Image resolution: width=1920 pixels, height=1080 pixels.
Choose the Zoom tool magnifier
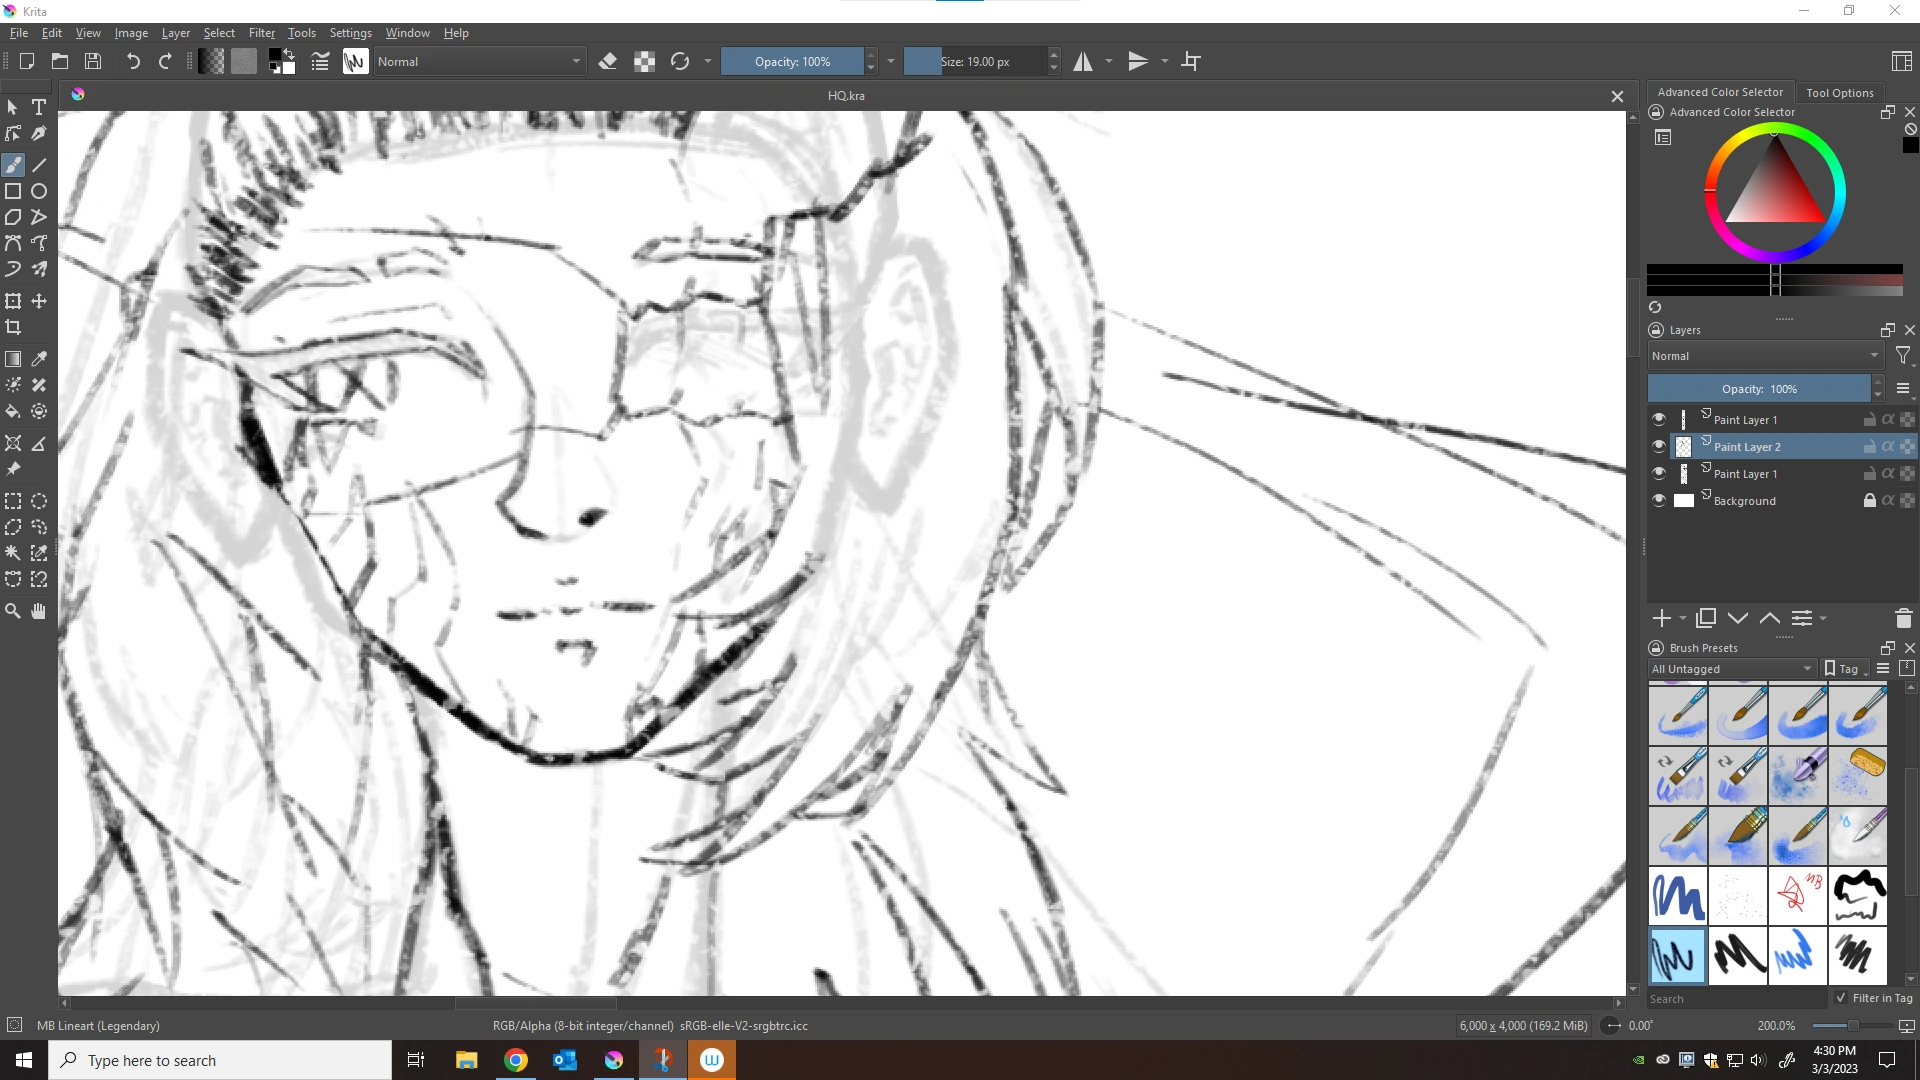pyautogui.click(x=13, y=611)
